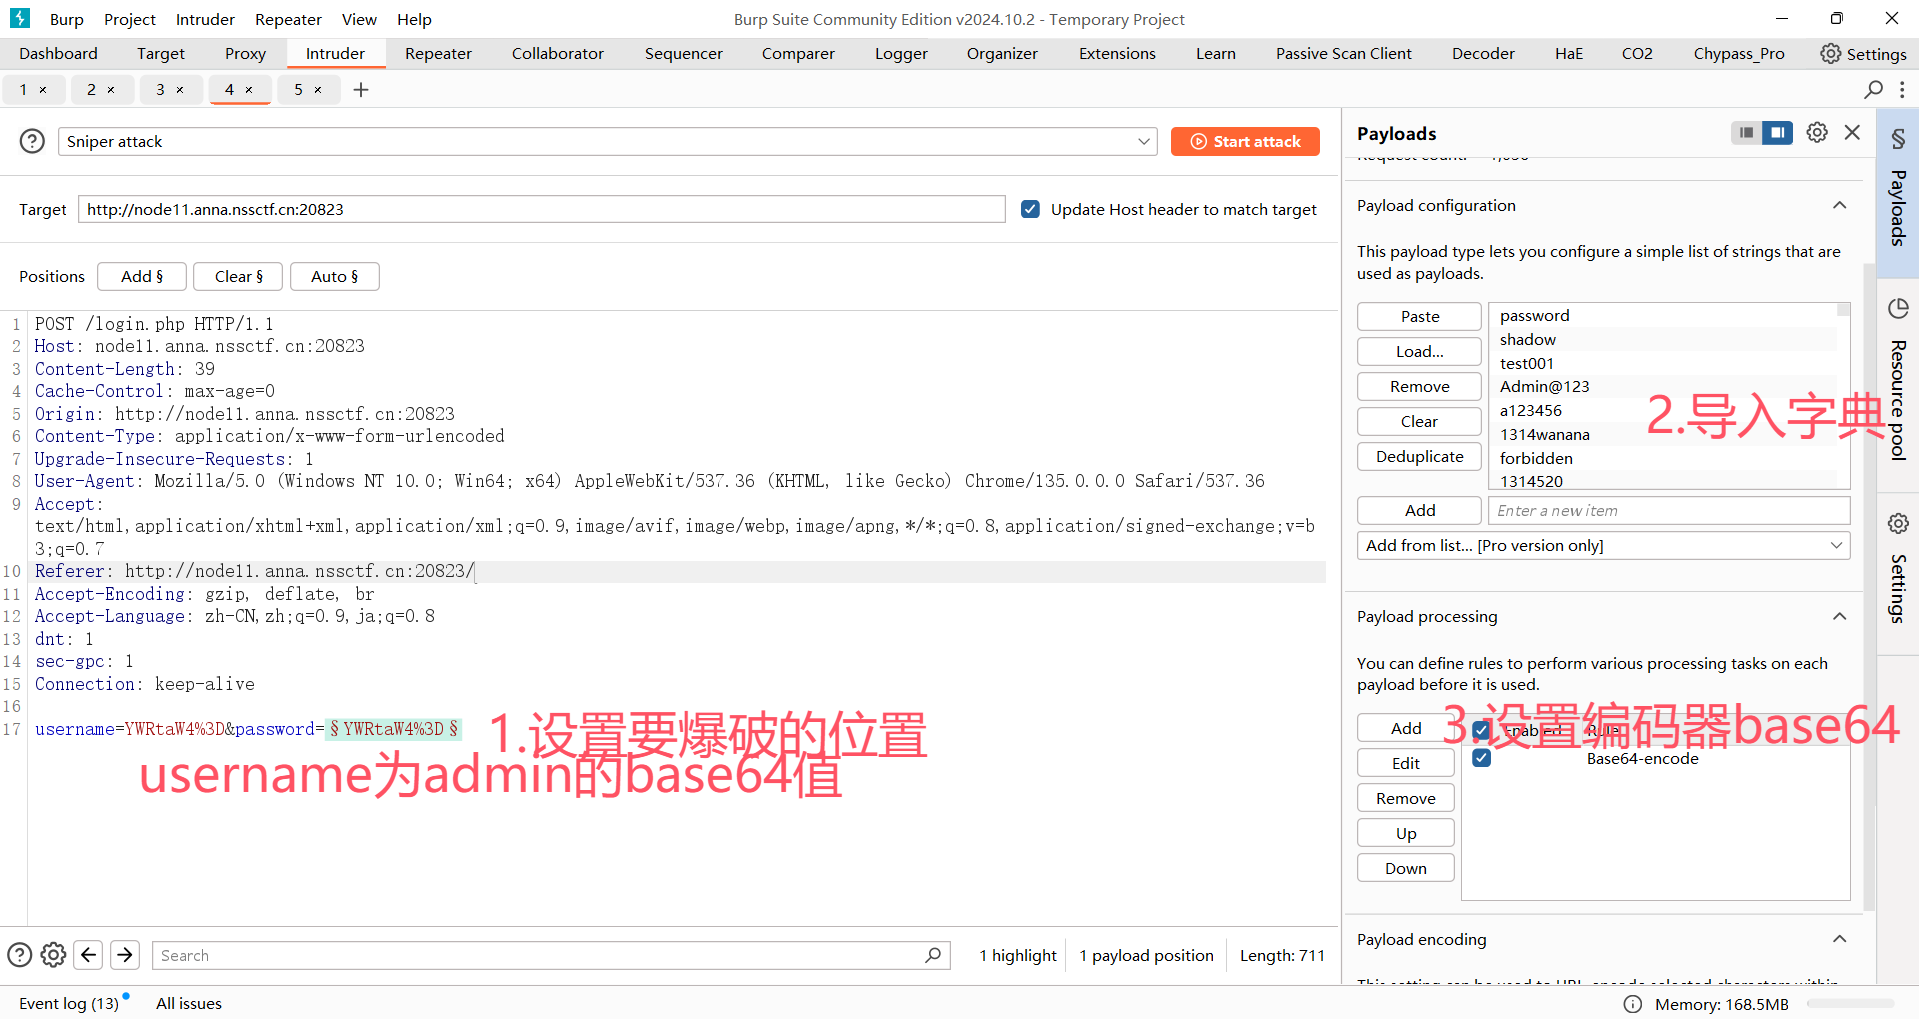Open the Repeater menu in menu bar
This screenshot has width=1920, height=1020.
(x=288, y=19)
